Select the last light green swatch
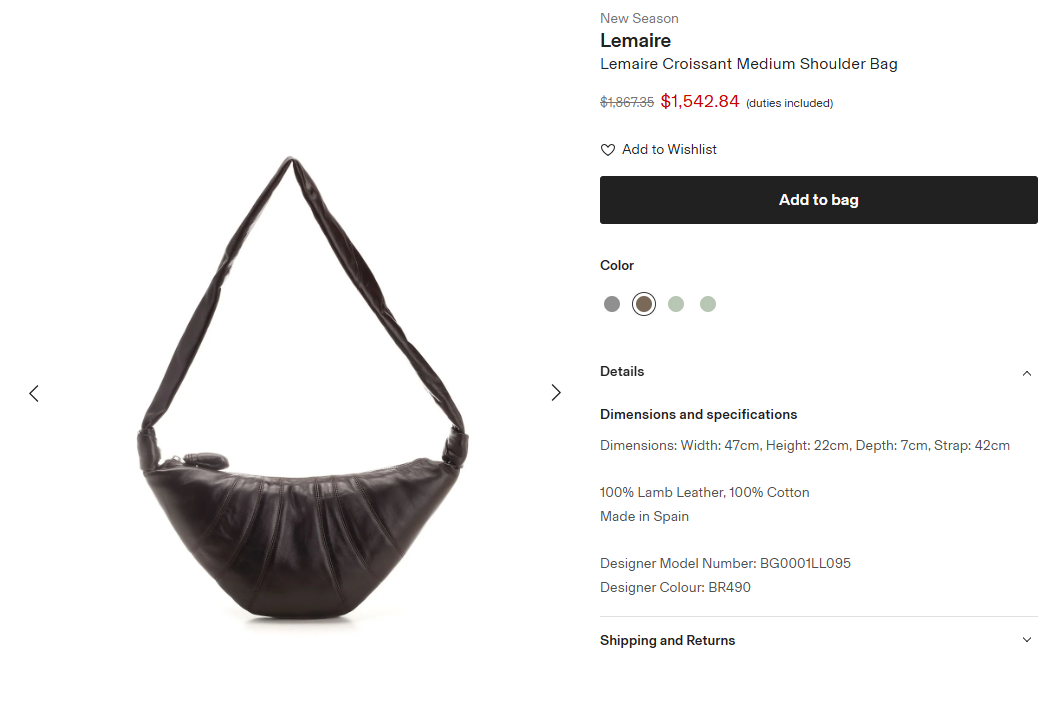This screenshot has height=702, width=1057. click(x=708, y=304)
